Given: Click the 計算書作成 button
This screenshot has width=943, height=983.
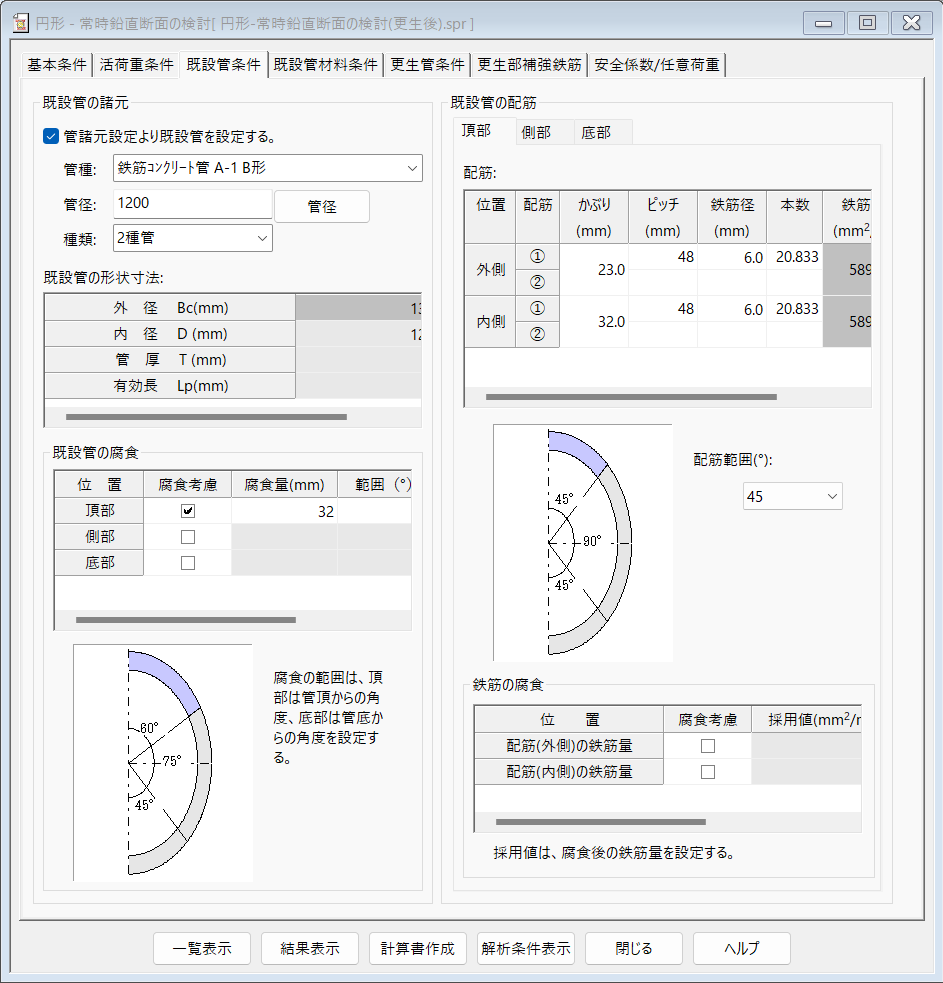Looking at the screenshot, I should [x=418, y=949].
